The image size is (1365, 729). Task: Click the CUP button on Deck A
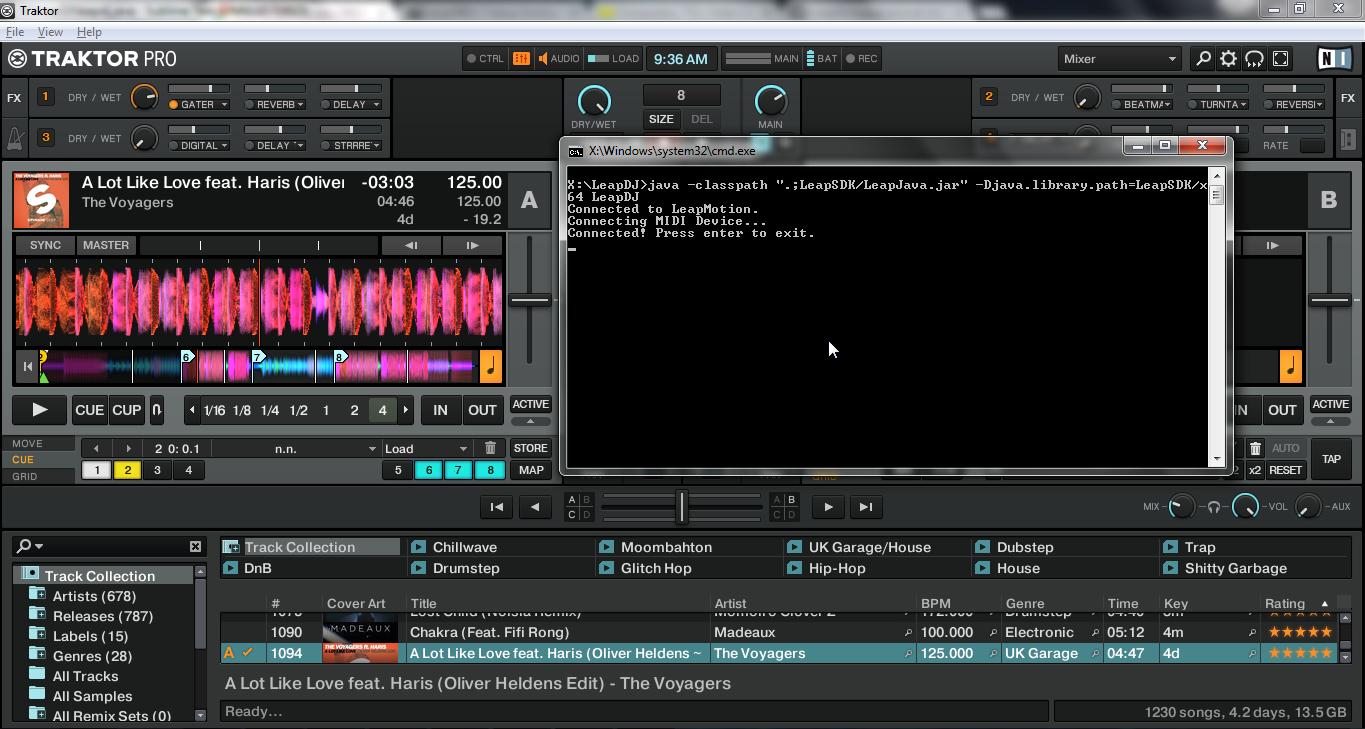(127, 410)
